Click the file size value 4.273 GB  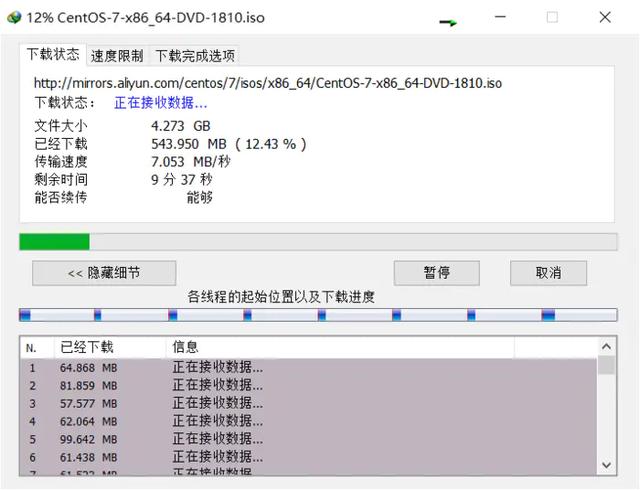tap(181, 126)
